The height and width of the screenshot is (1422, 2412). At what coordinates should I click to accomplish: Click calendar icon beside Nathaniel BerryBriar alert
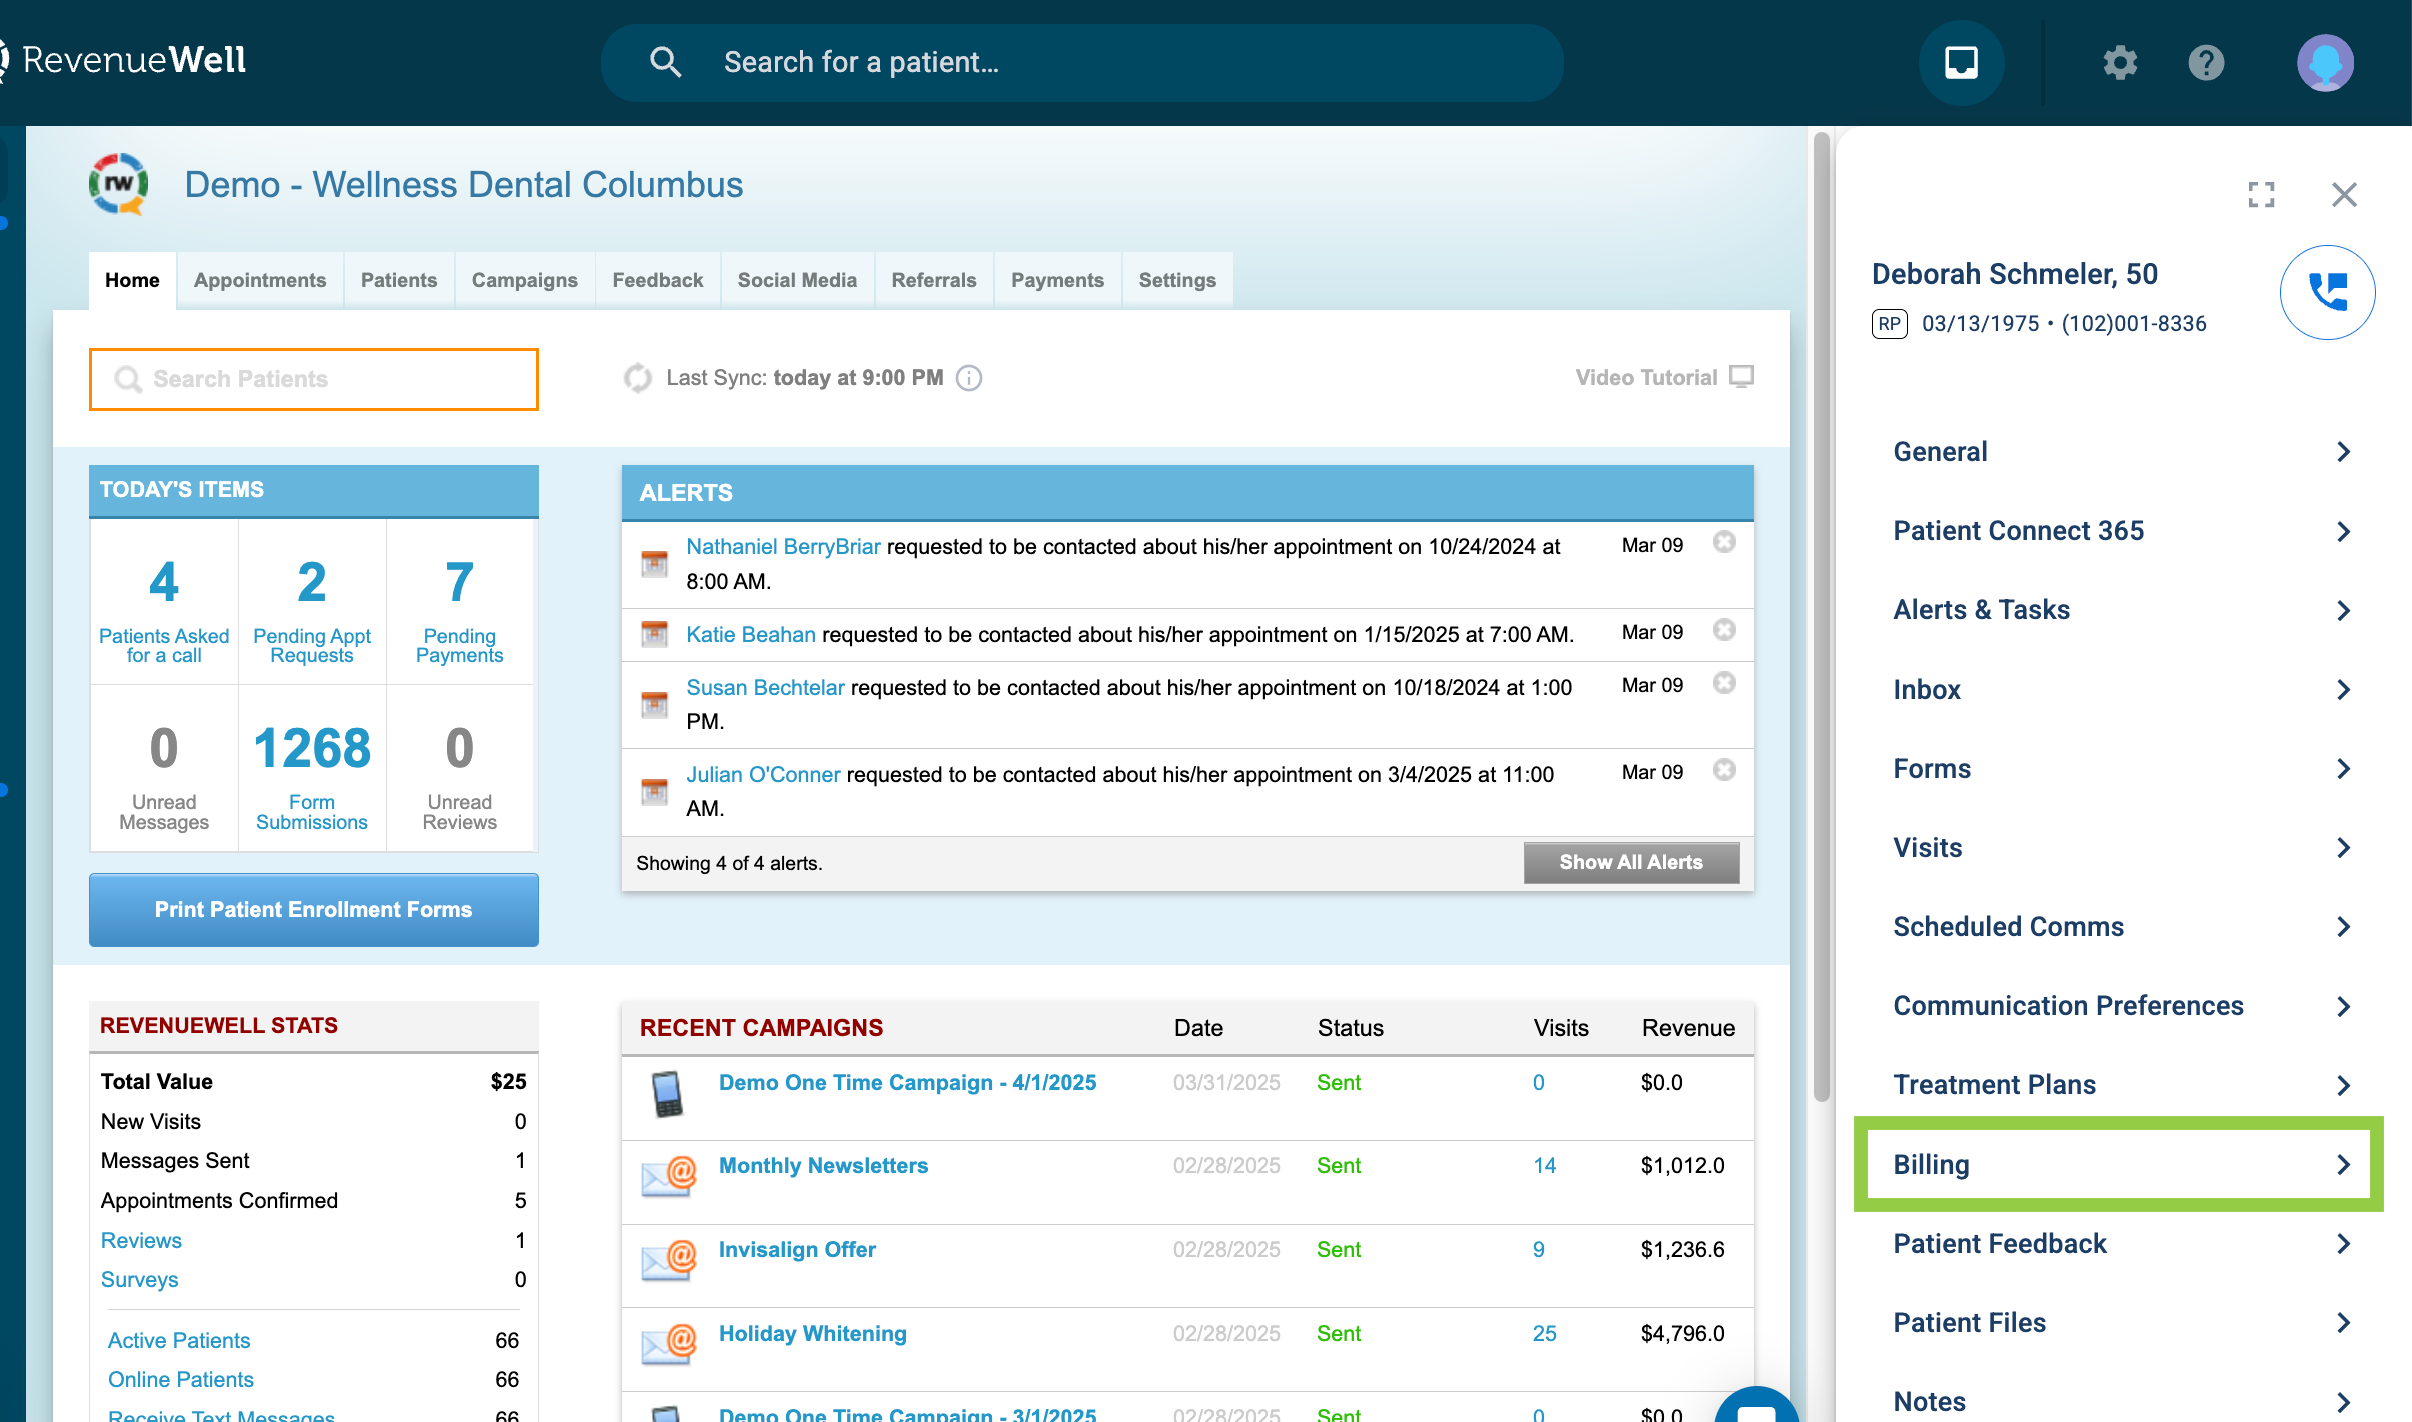(x=654, y=564)
